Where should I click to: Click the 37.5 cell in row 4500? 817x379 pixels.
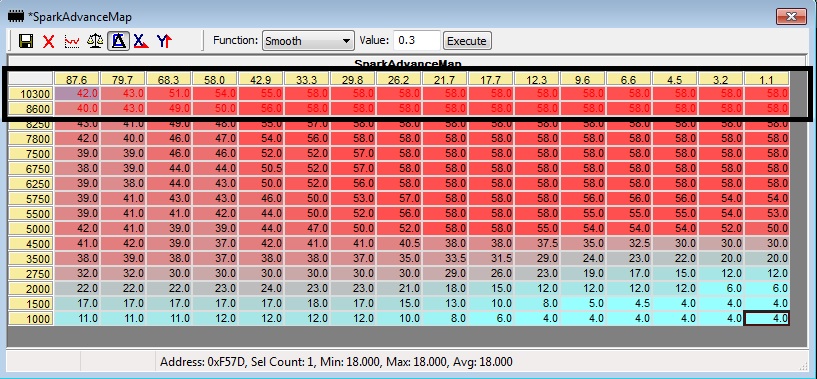point(537,244)
